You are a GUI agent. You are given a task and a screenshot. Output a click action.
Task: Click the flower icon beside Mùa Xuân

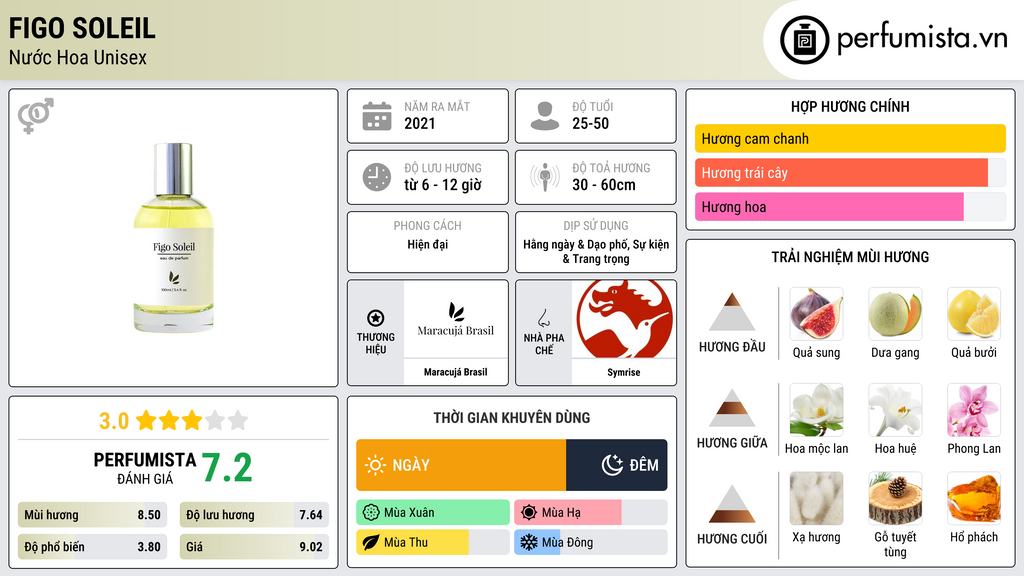click(371, 513)
